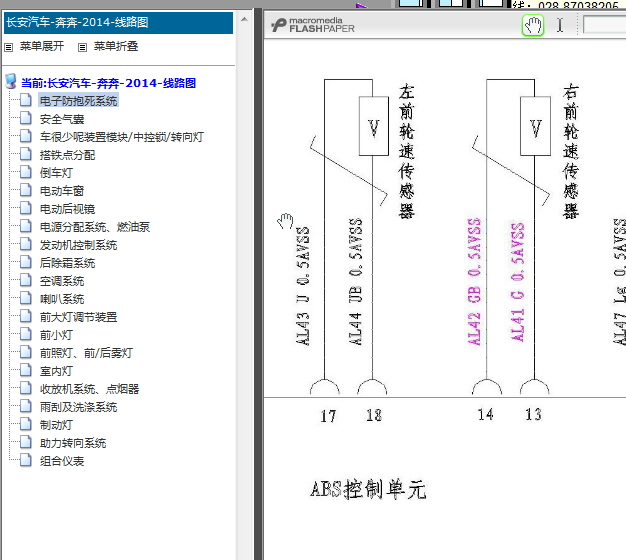The height and width of the screenshot is (560, 626).
Task: Click magenta wire label AL41 G 0.5AVSS
Action: point(517,282)
